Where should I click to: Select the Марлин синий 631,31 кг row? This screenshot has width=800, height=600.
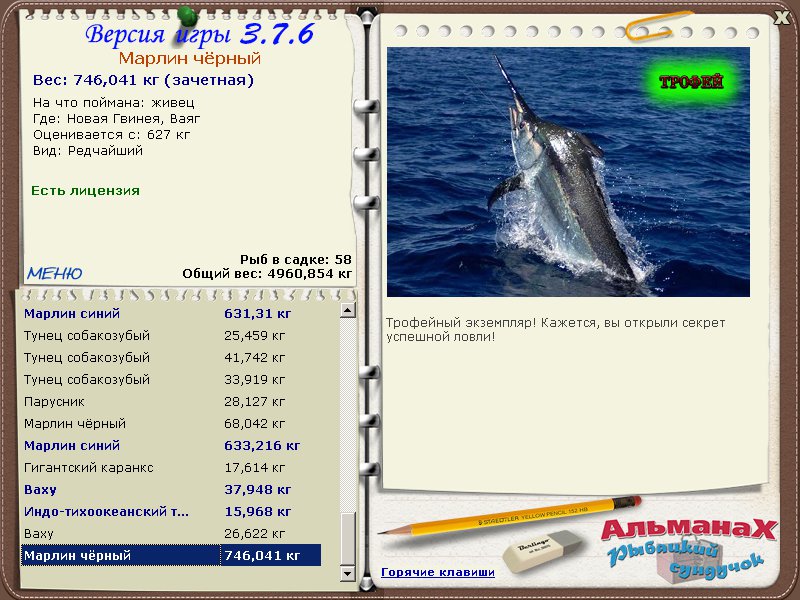(171, 313)
